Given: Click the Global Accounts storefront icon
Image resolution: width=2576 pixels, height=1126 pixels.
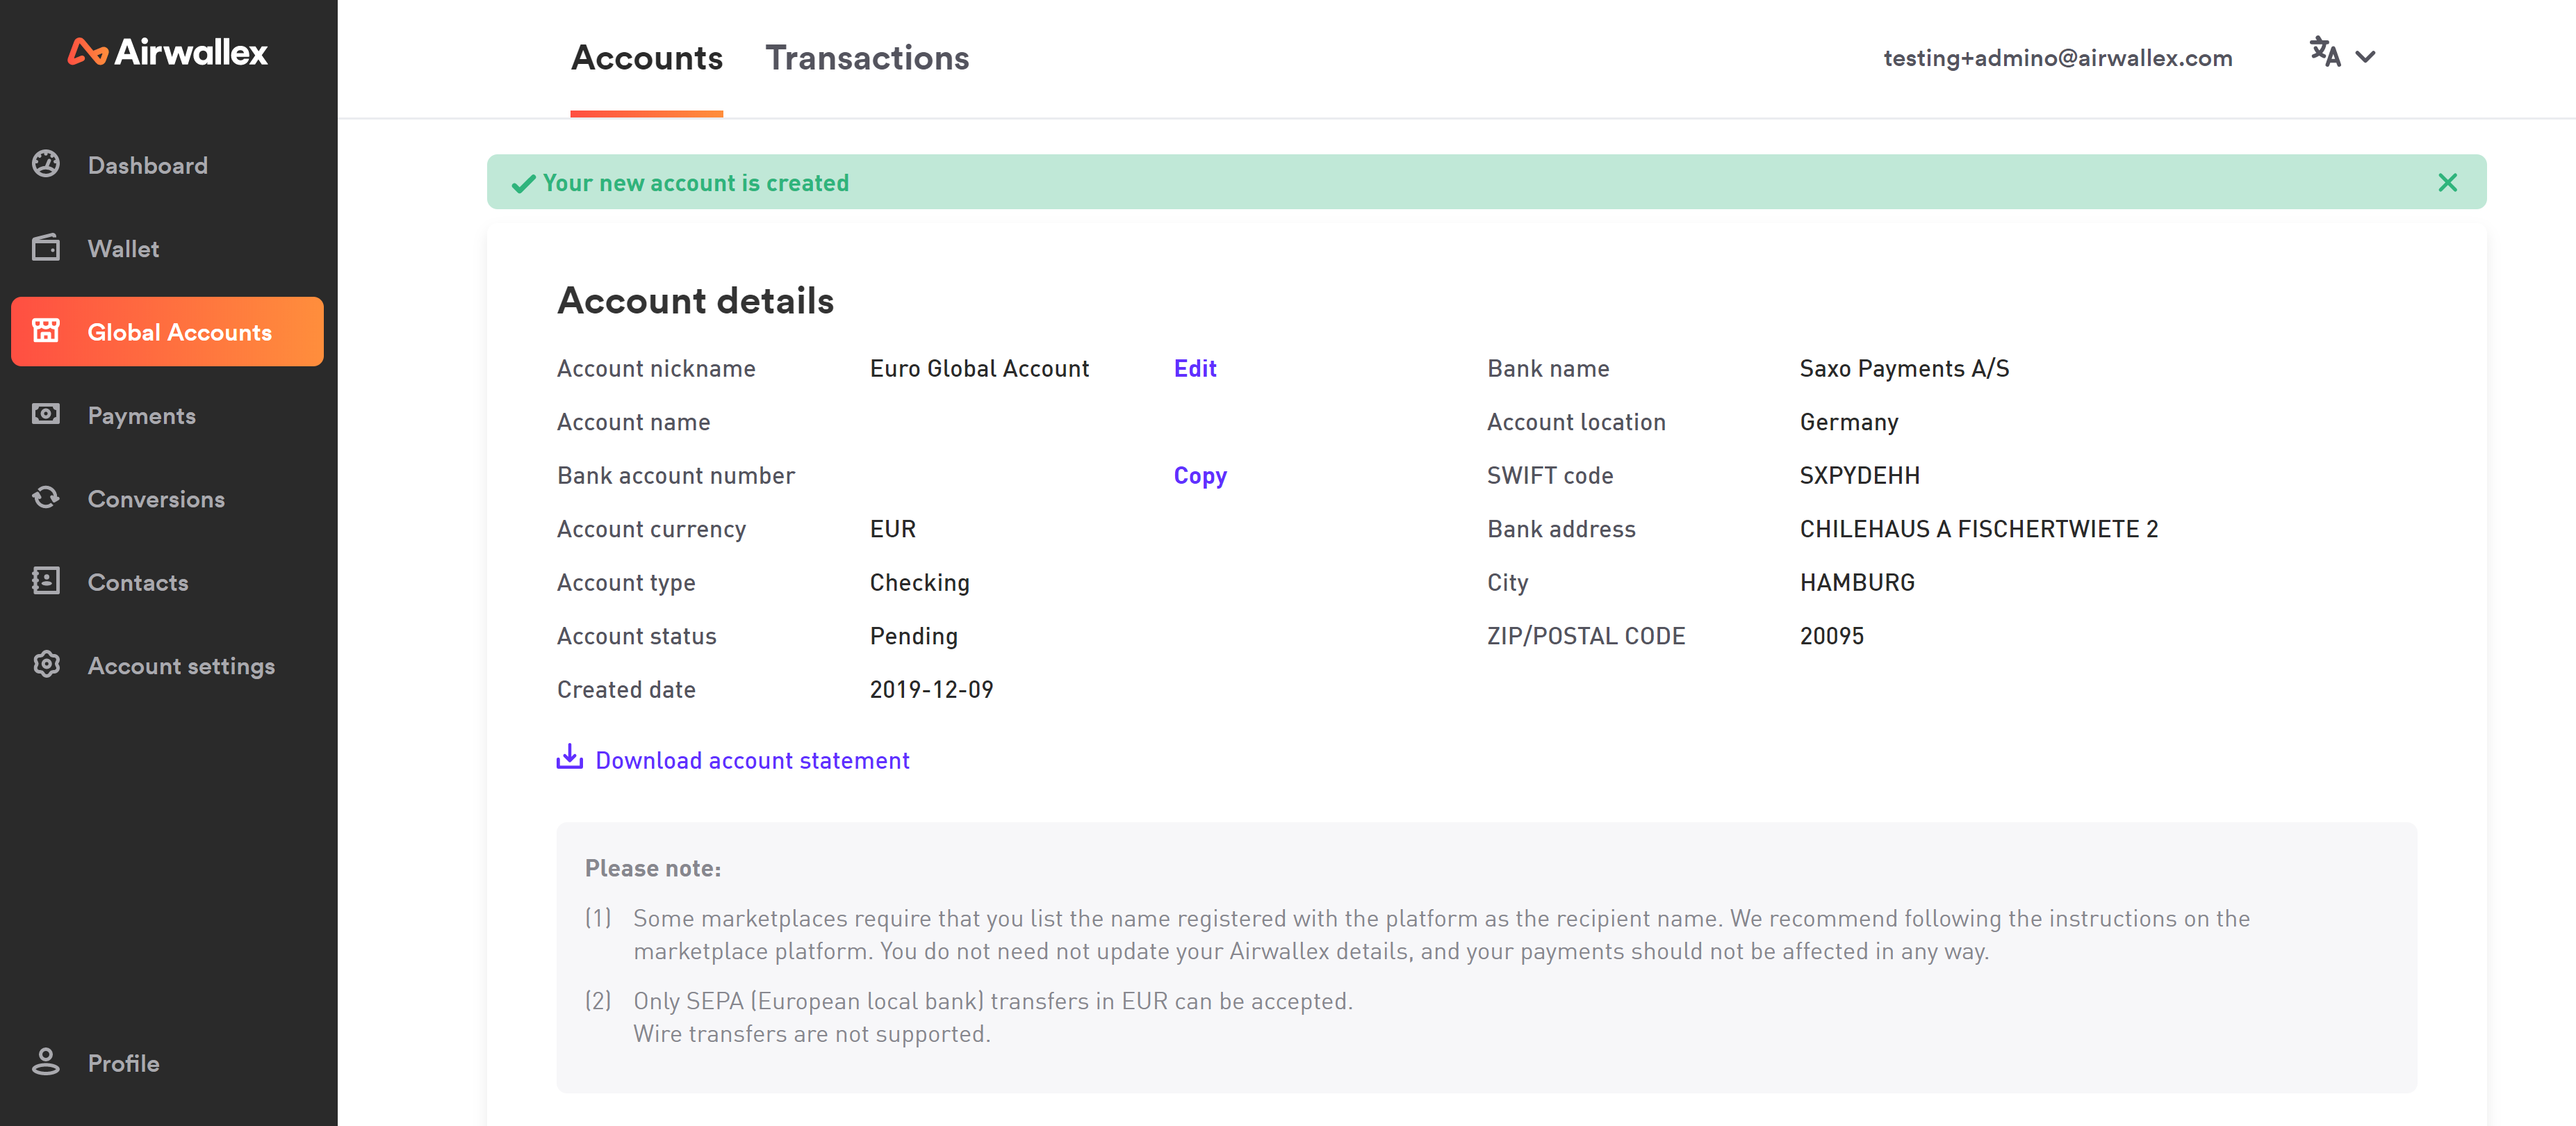Looking at the screenshot, I should click(46, 331).
